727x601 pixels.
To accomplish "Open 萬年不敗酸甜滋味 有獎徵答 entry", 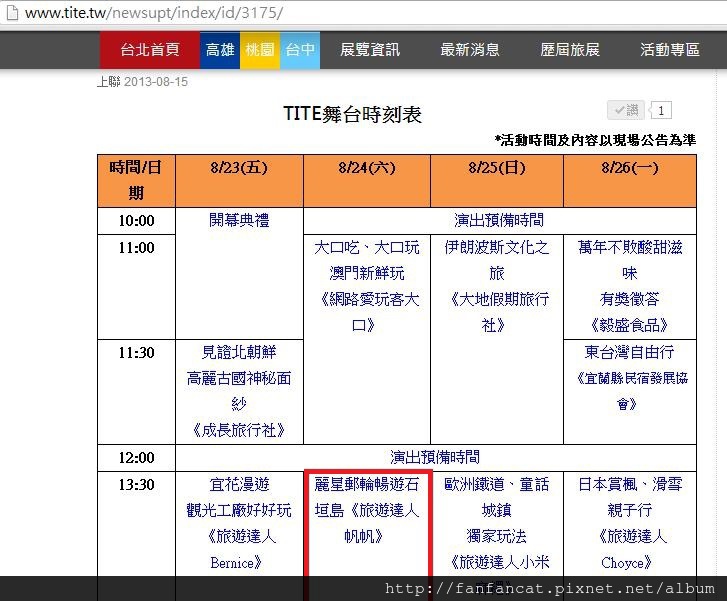I will (630, 286).
